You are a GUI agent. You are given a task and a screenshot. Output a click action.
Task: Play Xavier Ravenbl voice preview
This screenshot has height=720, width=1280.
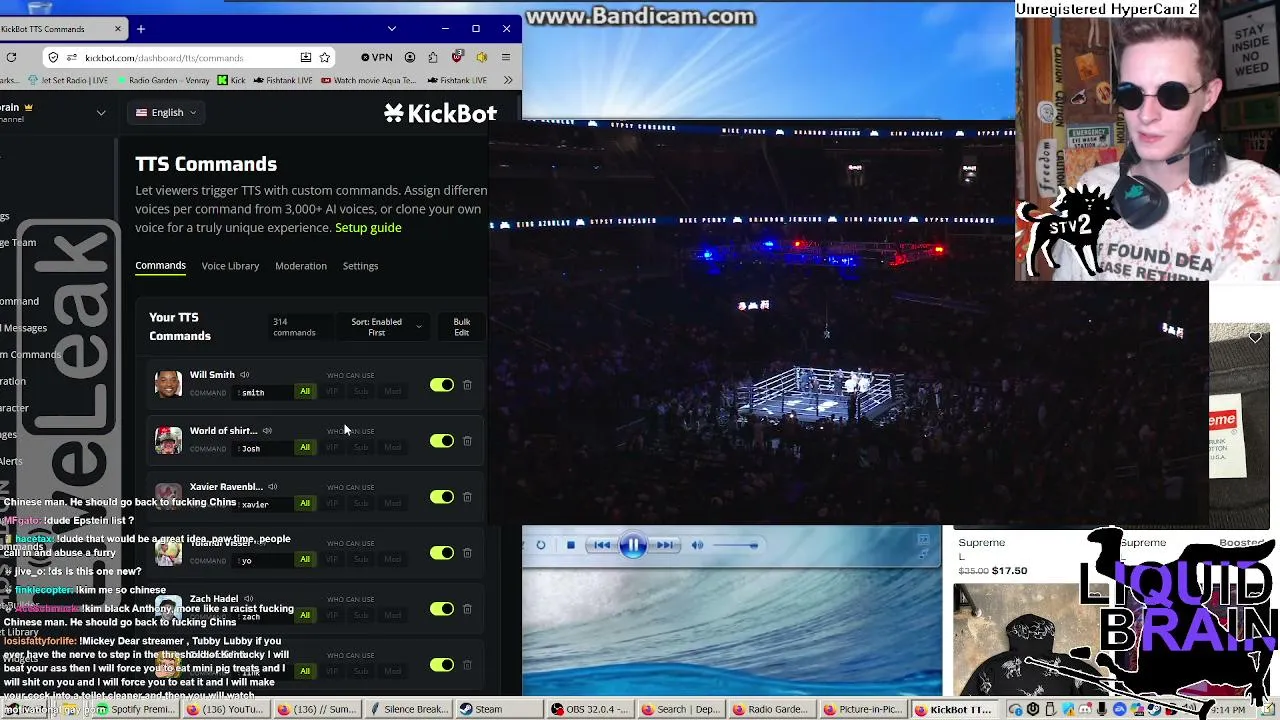click(x=272, y=487)
